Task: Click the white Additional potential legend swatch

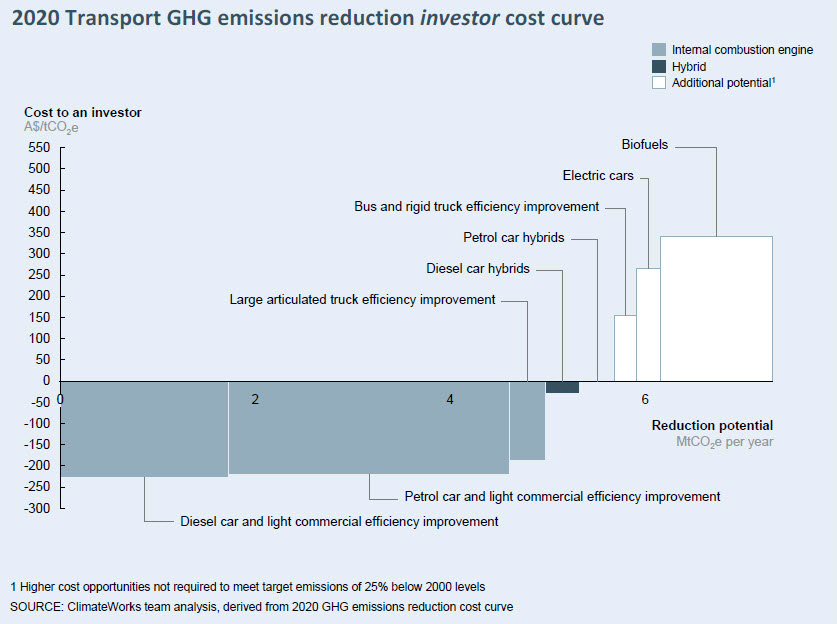Action: pyautogui.click(x=658, y=84)
